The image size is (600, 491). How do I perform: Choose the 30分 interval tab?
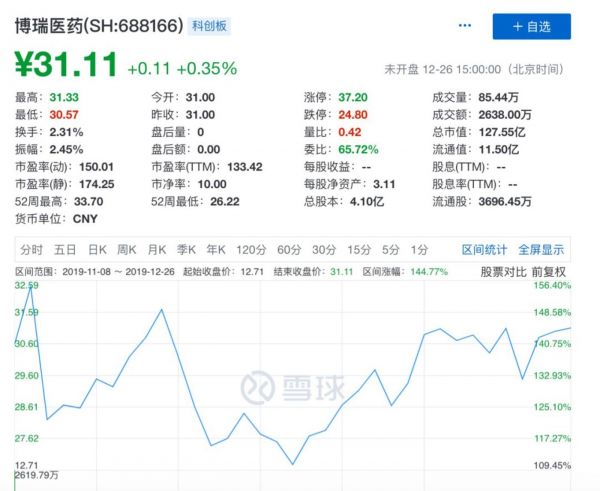[x=323, y=249]
